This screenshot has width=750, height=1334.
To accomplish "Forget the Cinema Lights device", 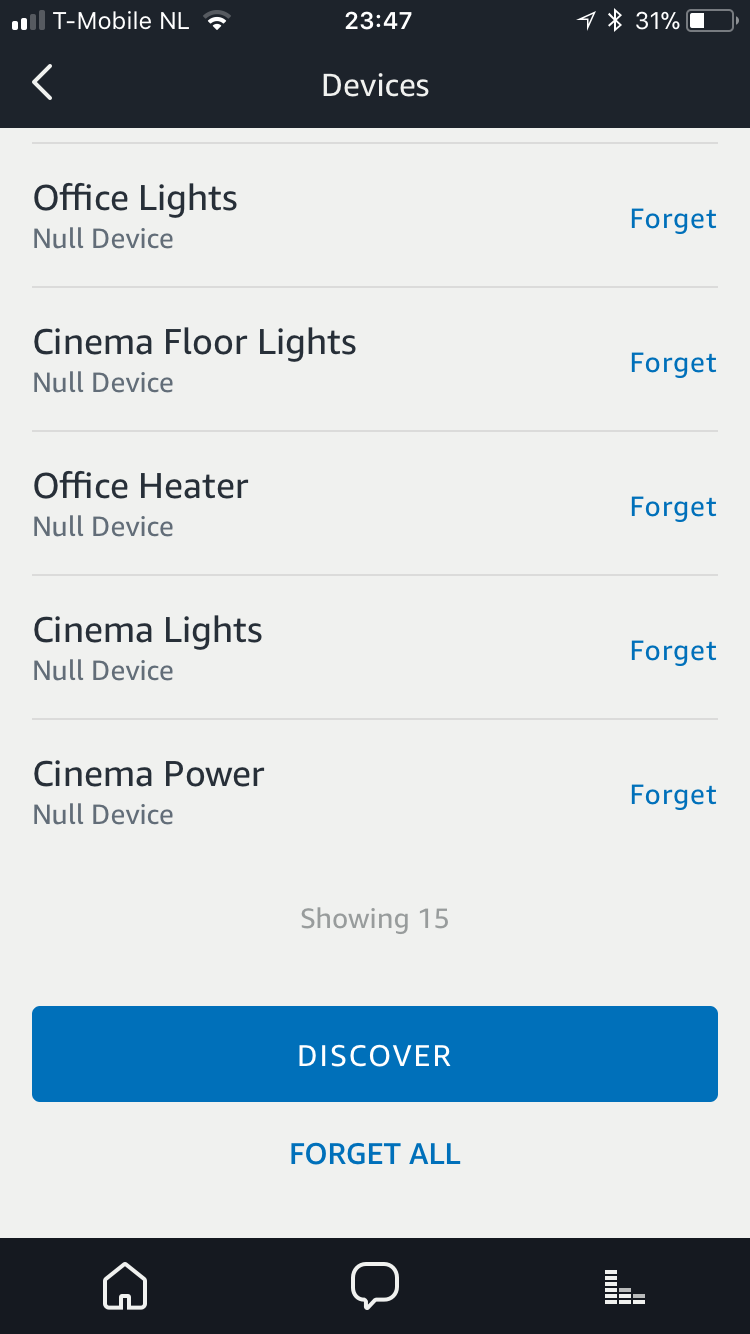I will [673, 651].
